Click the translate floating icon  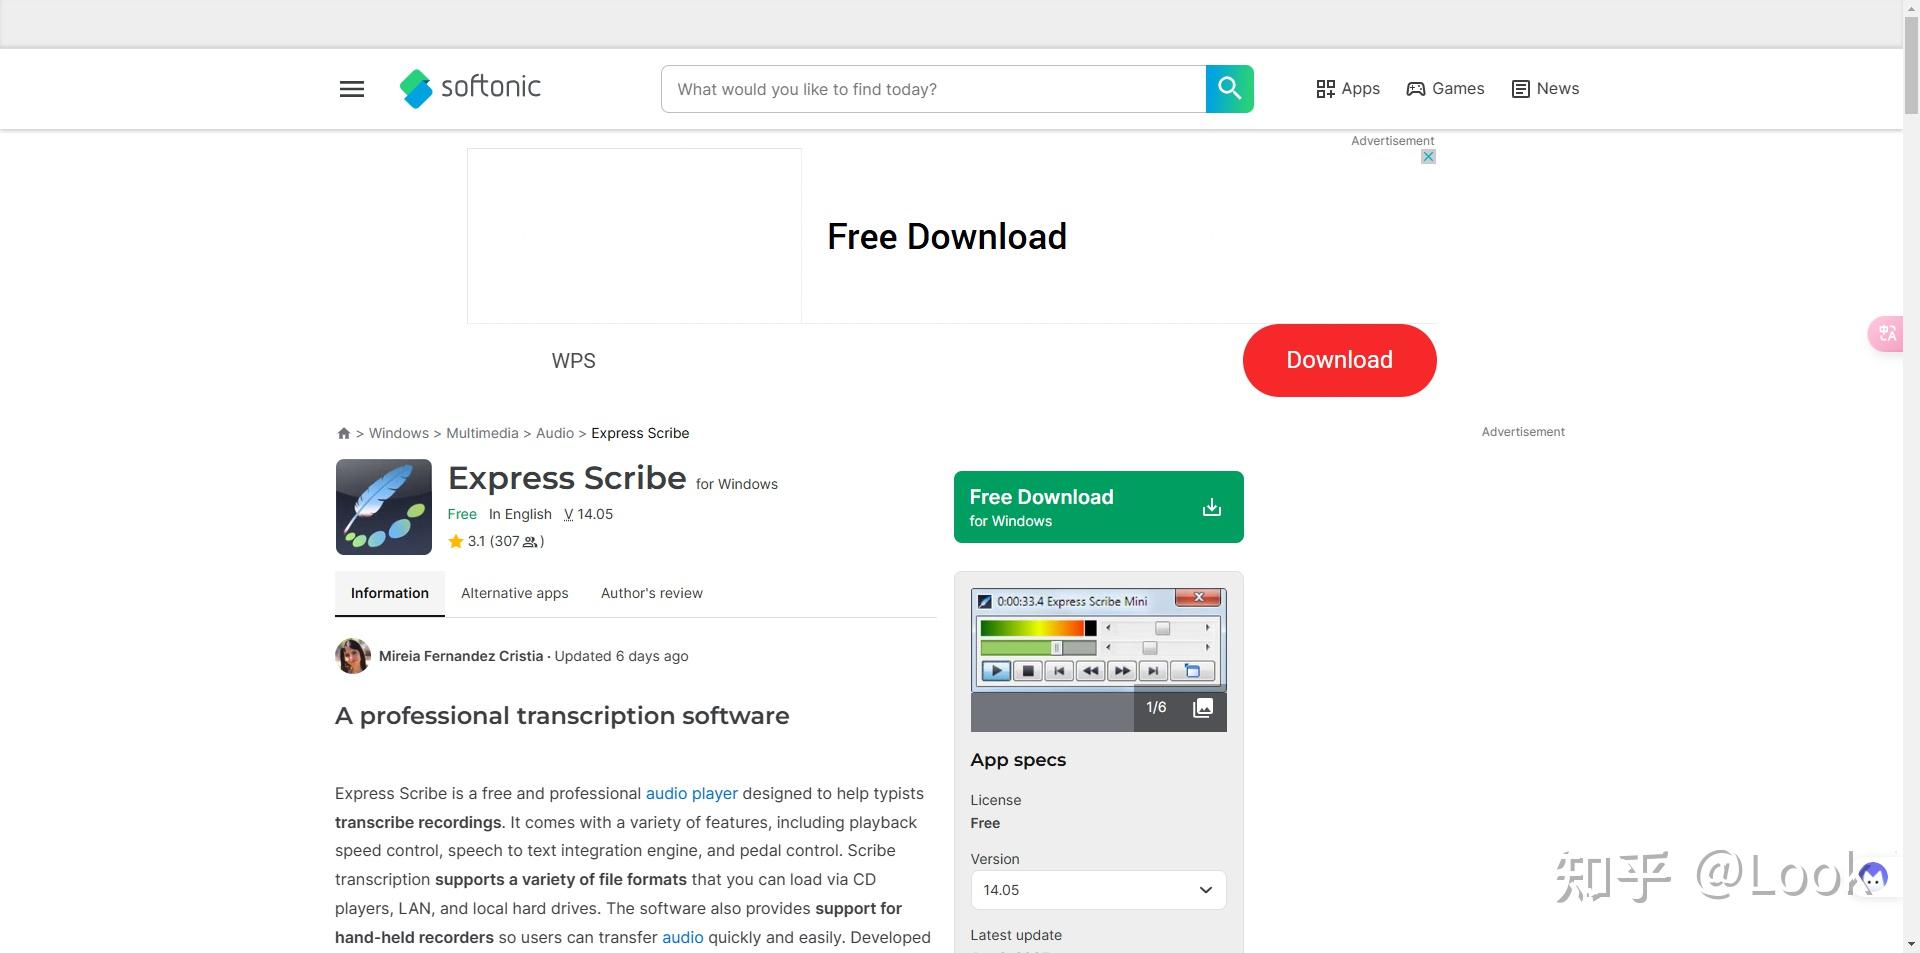(x=1886, y=333)
